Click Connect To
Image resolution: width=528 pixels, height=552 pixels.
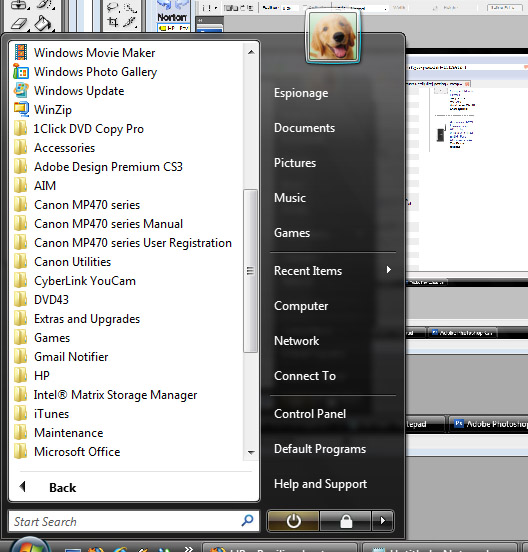click(x=304, y=376)
